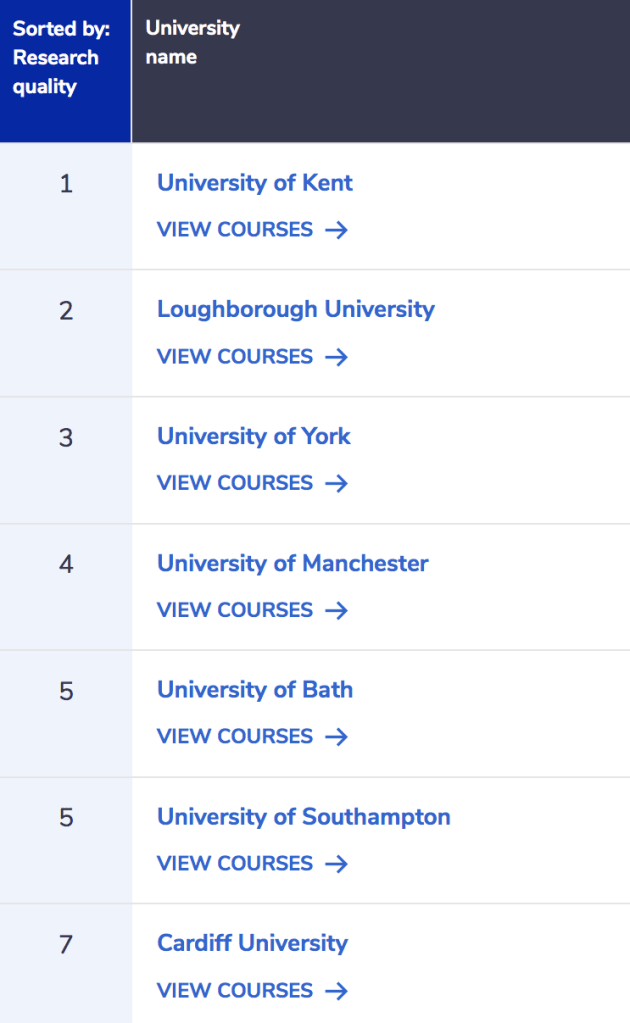Open the University of Bath link
Image resolution: width=630 pixels, height=1023 pixels.
click(x=255, y=690)
